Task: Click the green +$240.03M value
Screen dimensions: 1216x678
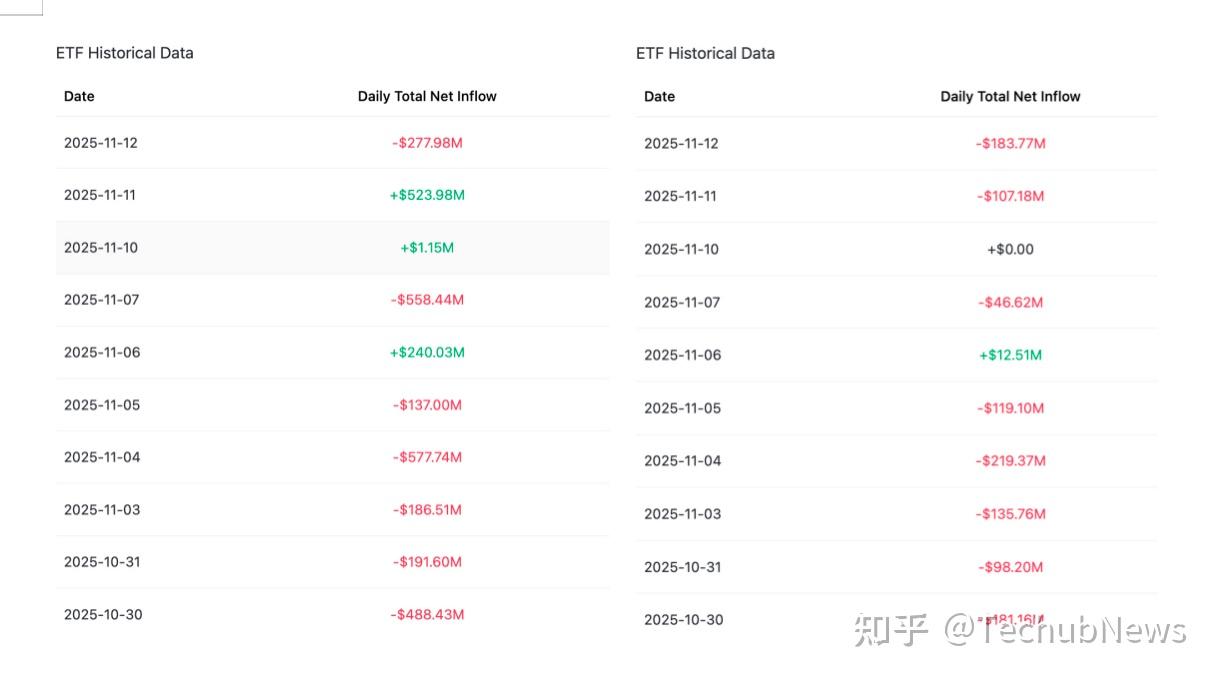Action: (427, 352)
